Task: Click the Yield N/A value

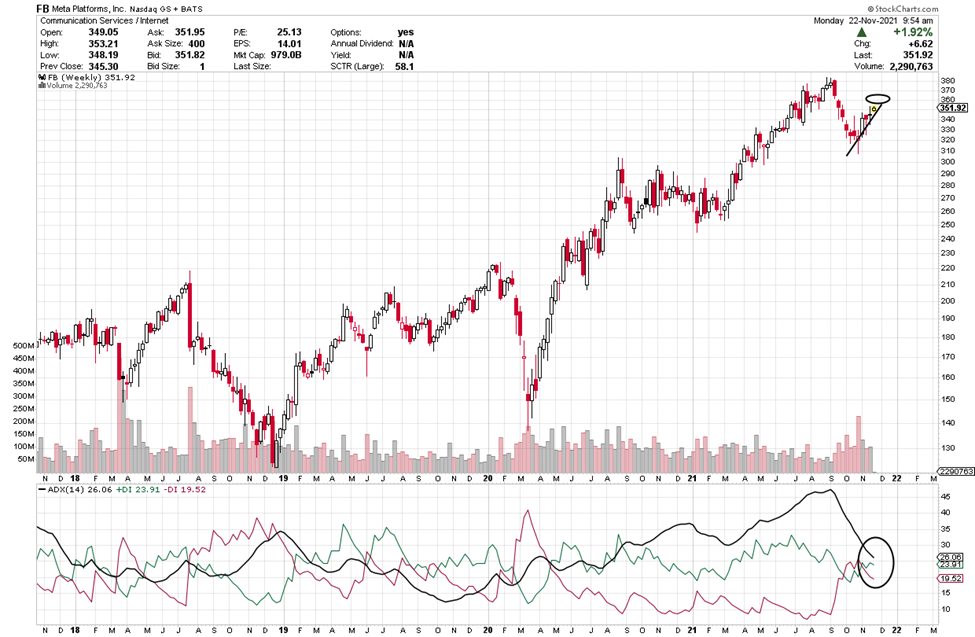Action: pos(407,55)
